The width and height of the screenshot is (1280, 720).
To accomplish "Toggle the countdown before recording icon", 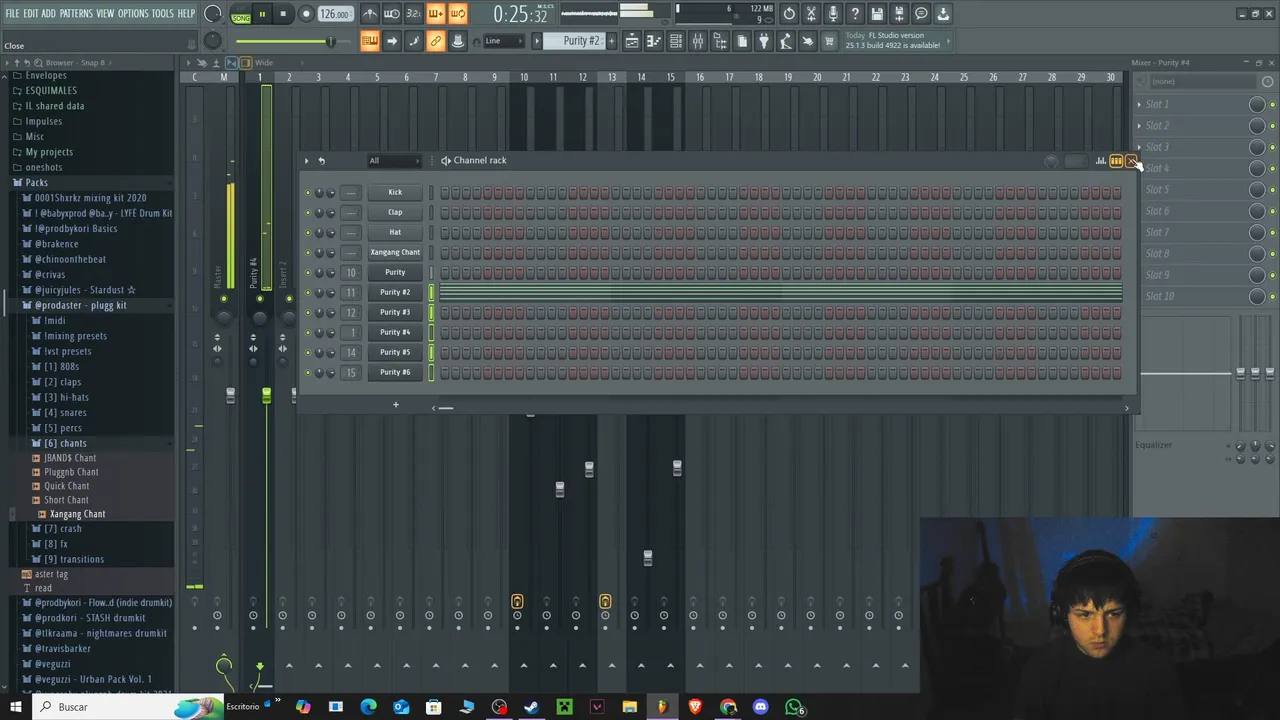I will [413, 14].
